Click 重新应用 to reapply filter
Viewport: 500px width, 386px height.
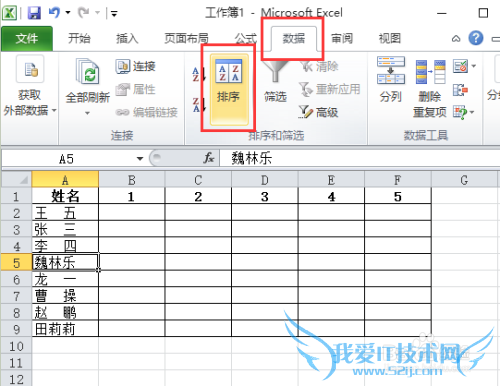coord(330,89)
